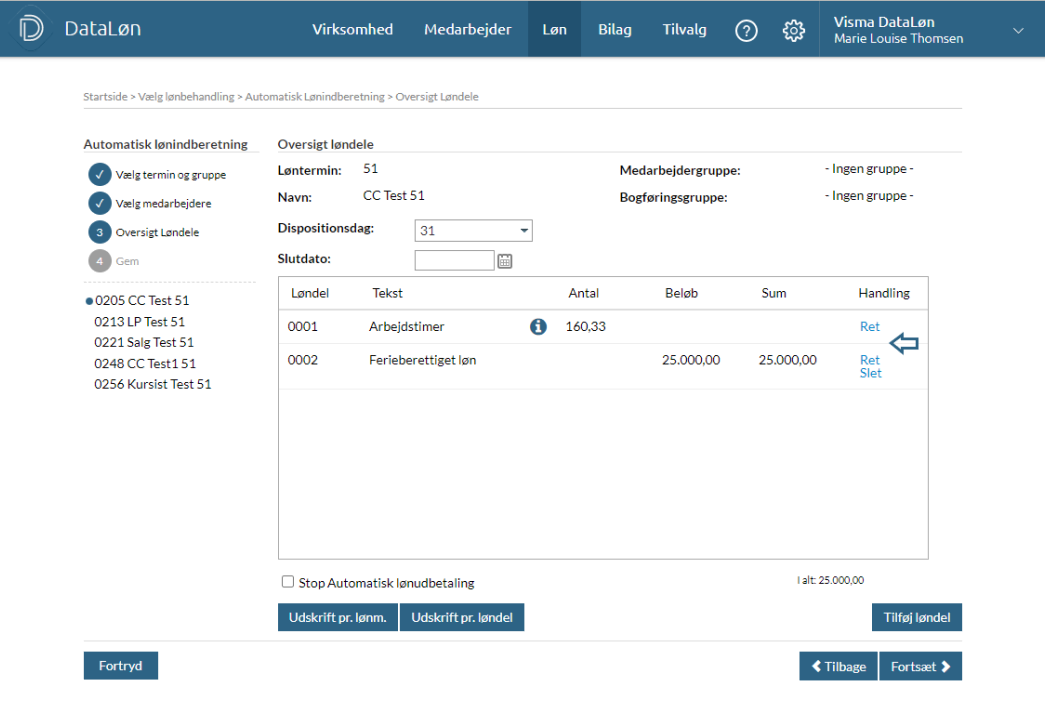Image resolution: width=1045 pixels, height=711 pixels.
Task: Click Ret for Arbejdstimer row
Action: [x=869, y=327]
